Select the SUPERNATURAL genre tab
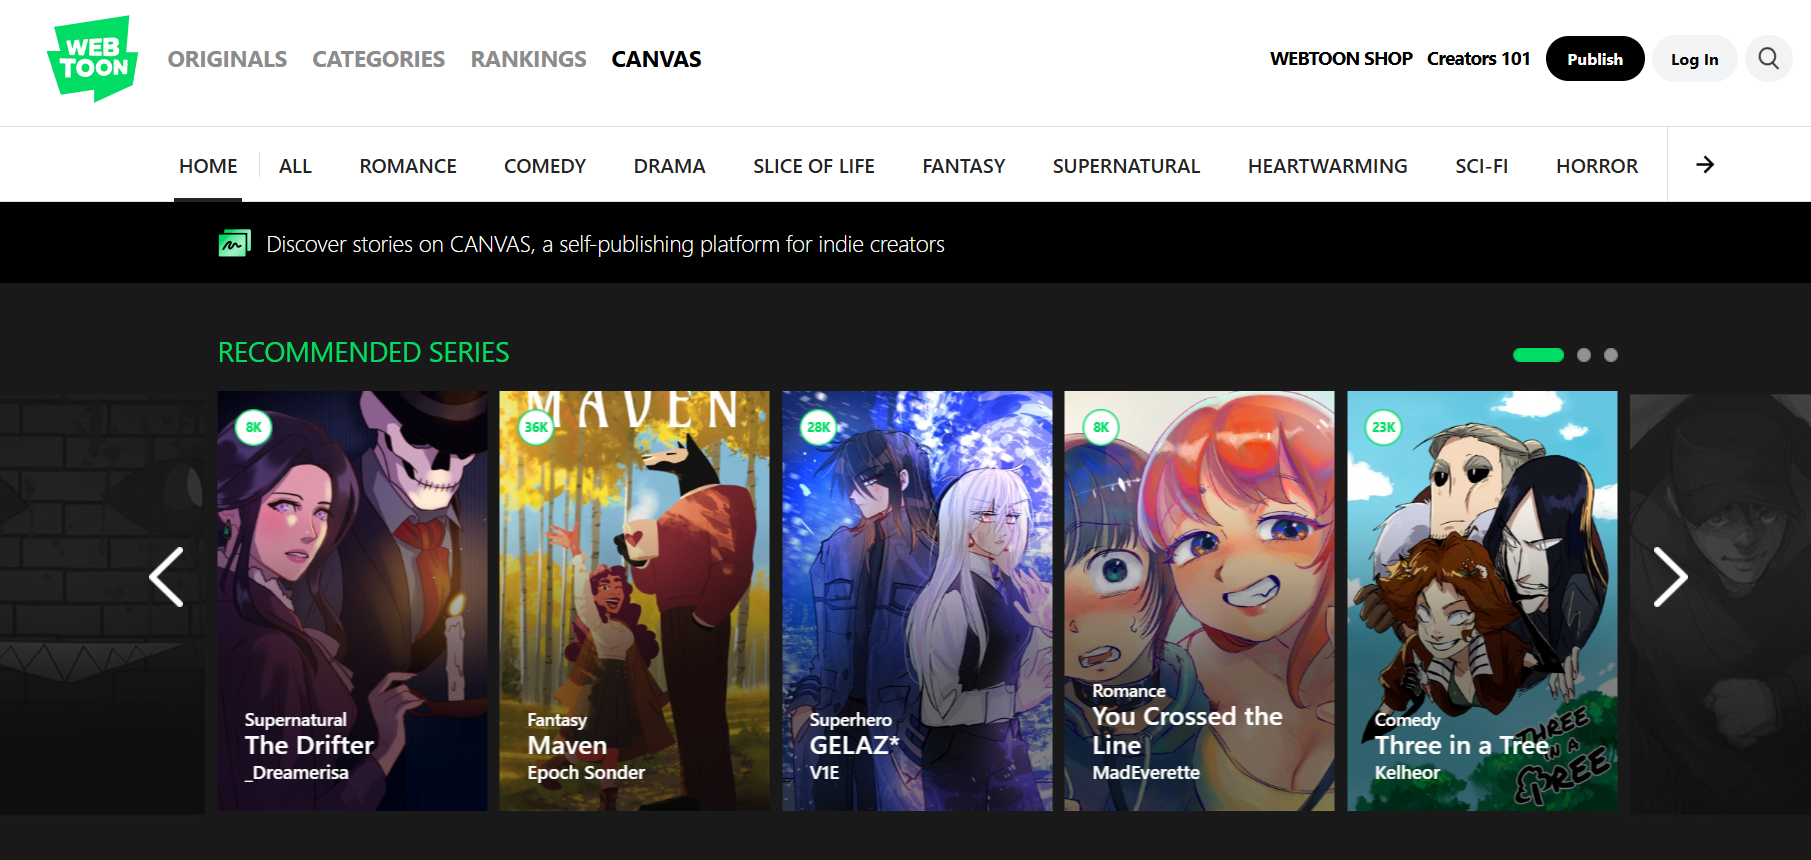This screenshot has height=860, width=1811. click(1126, 166)
